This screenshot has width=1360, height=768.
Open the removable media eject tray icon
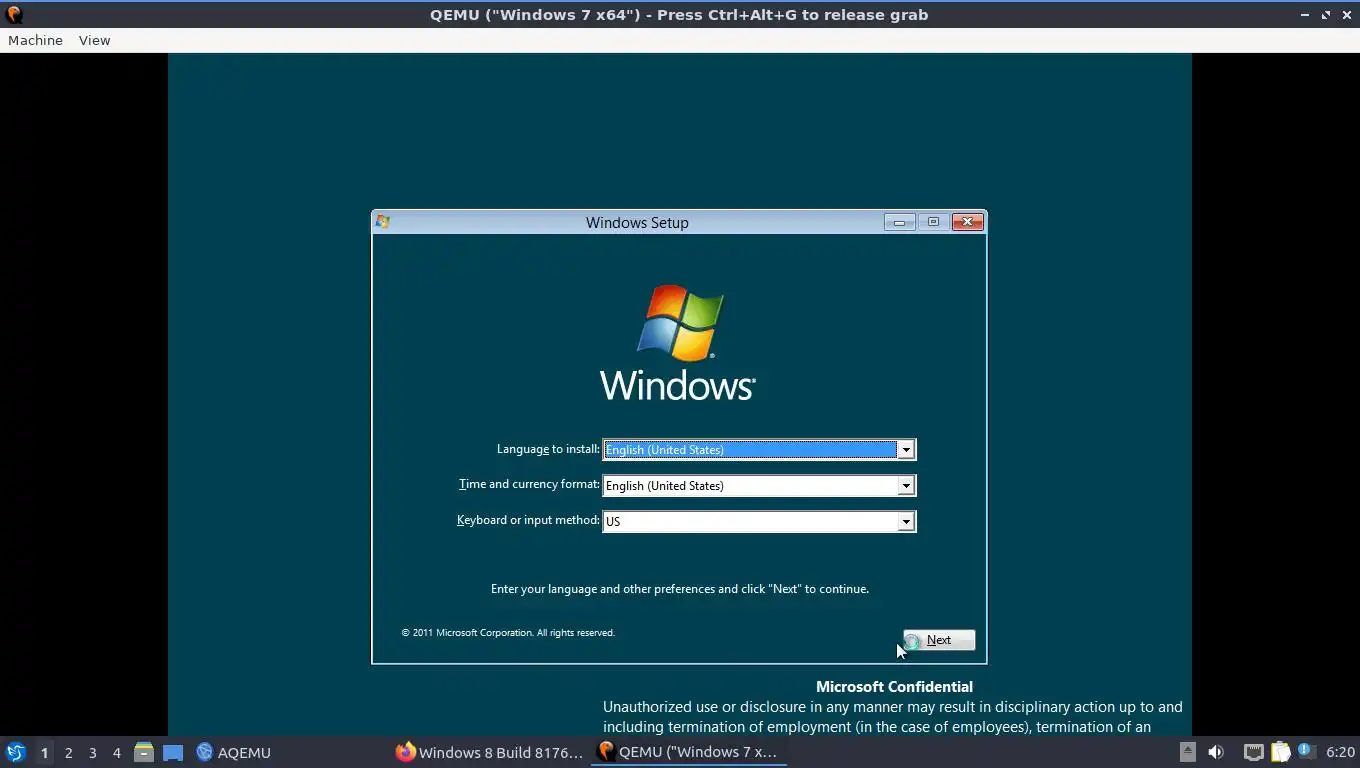click(x=1187, y=752)
